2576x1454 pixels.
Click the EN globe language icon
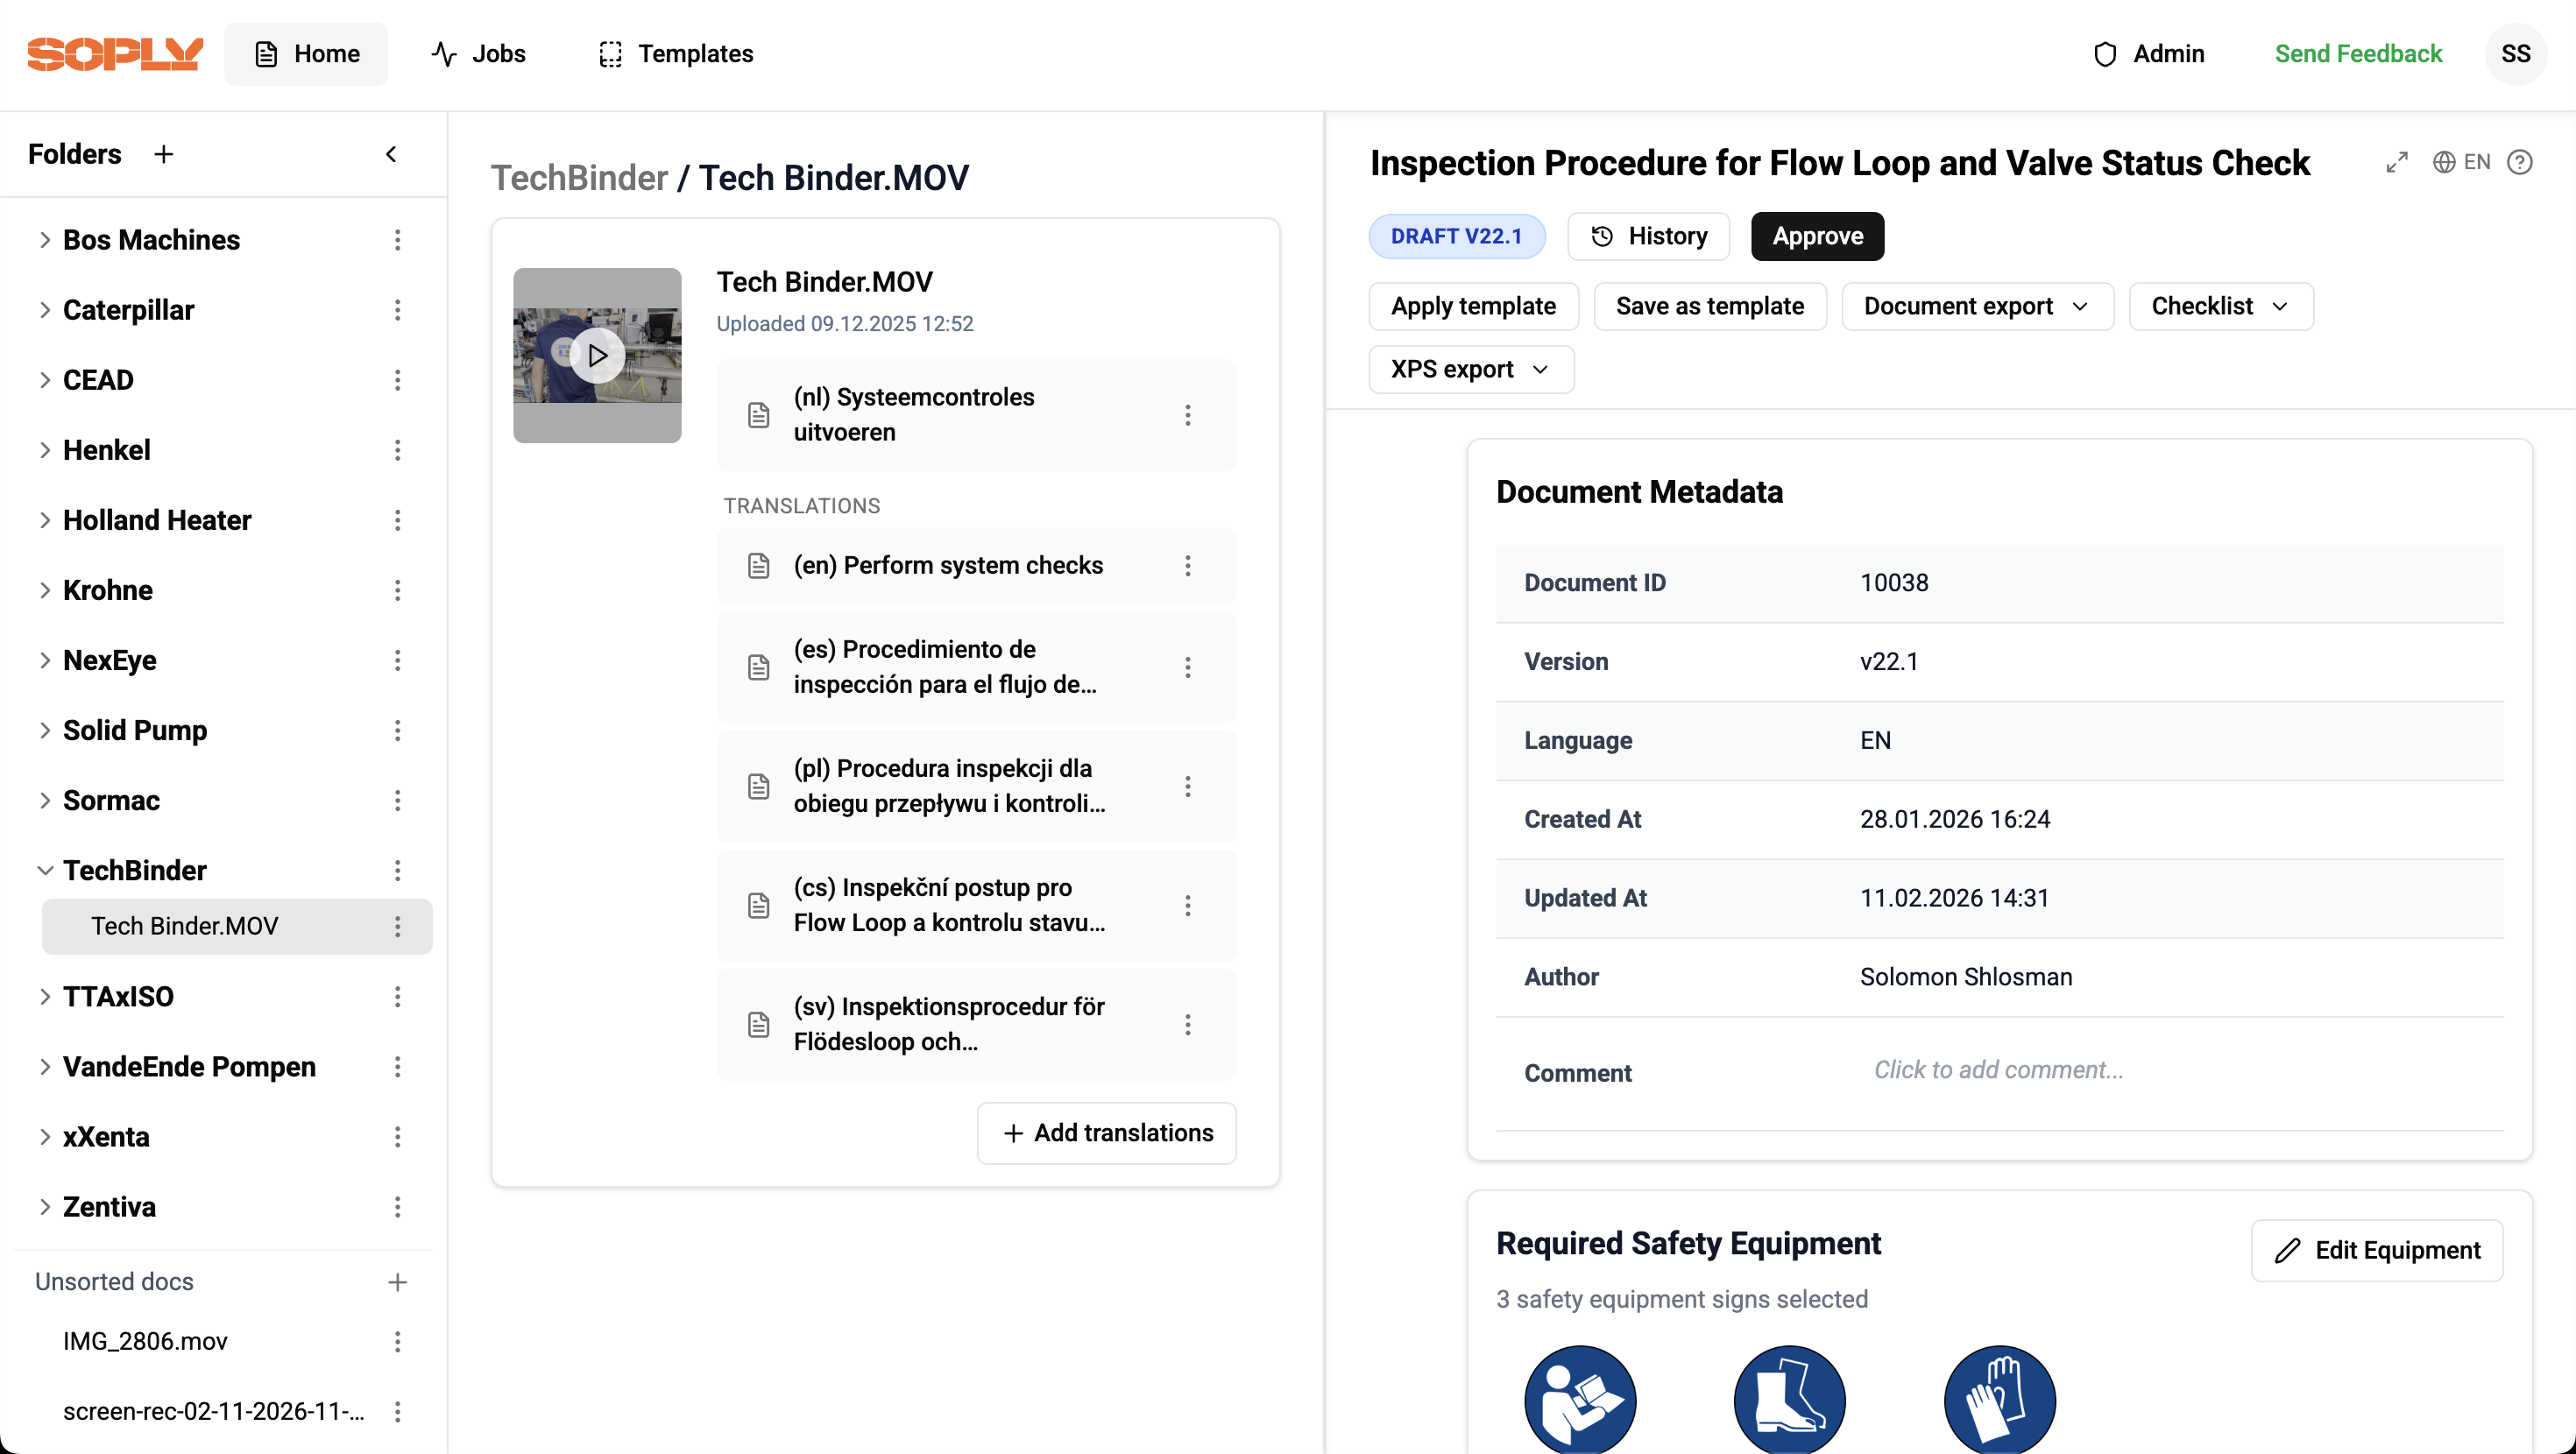tap(2461, 162)
